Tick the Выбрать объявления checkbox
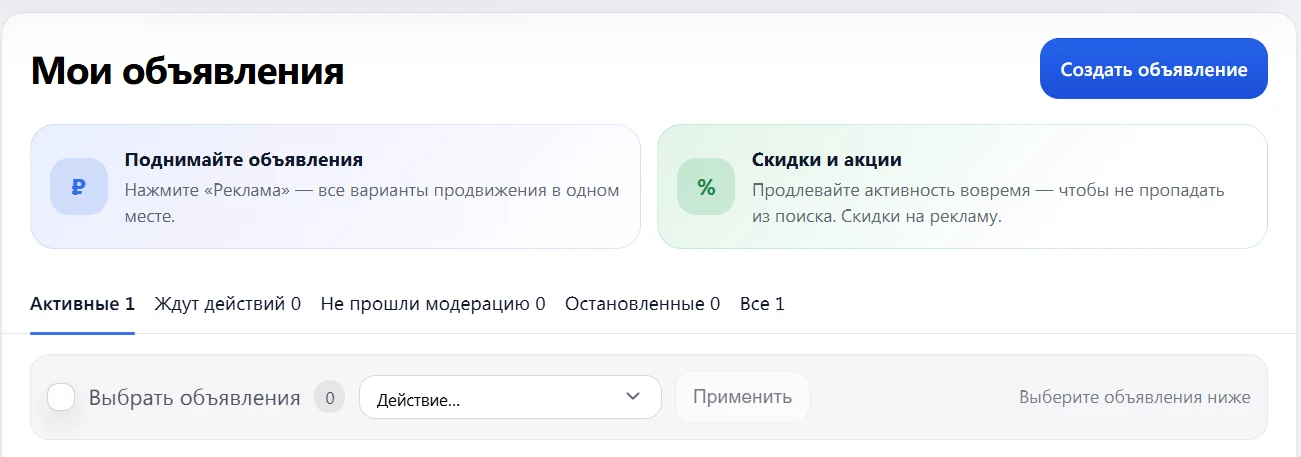The width and height of the screenshot is (1301, 457). pyautogui.click(x=62, y=397)
